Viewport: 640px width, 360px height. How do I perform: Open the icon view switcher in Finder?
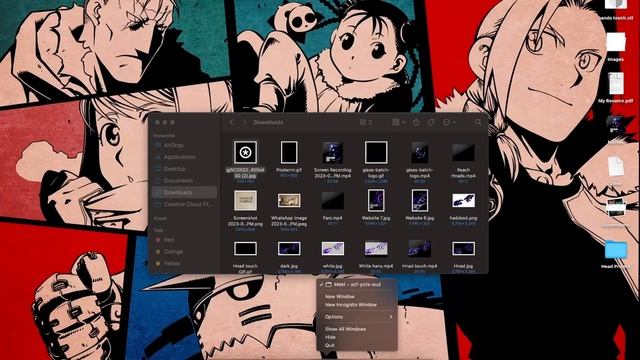point(365,122)
